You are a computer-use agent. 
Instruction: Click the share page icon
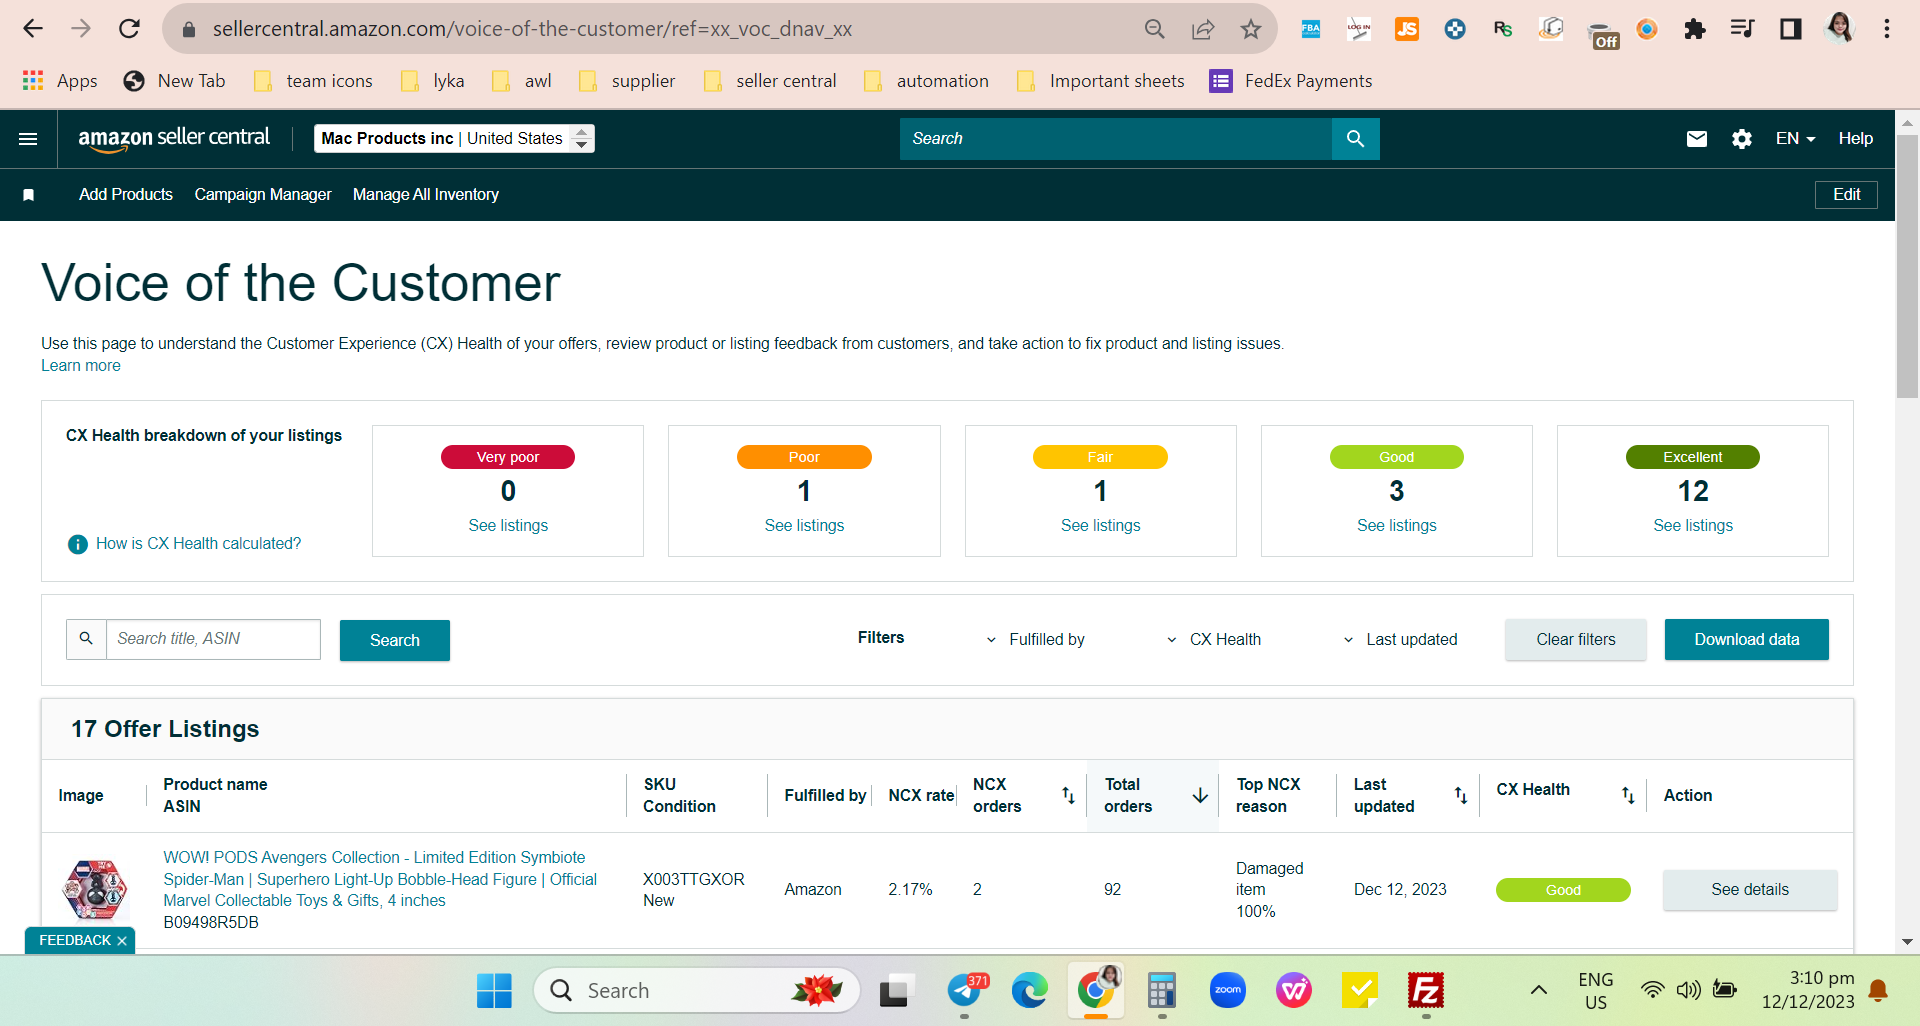(1203, 29)
